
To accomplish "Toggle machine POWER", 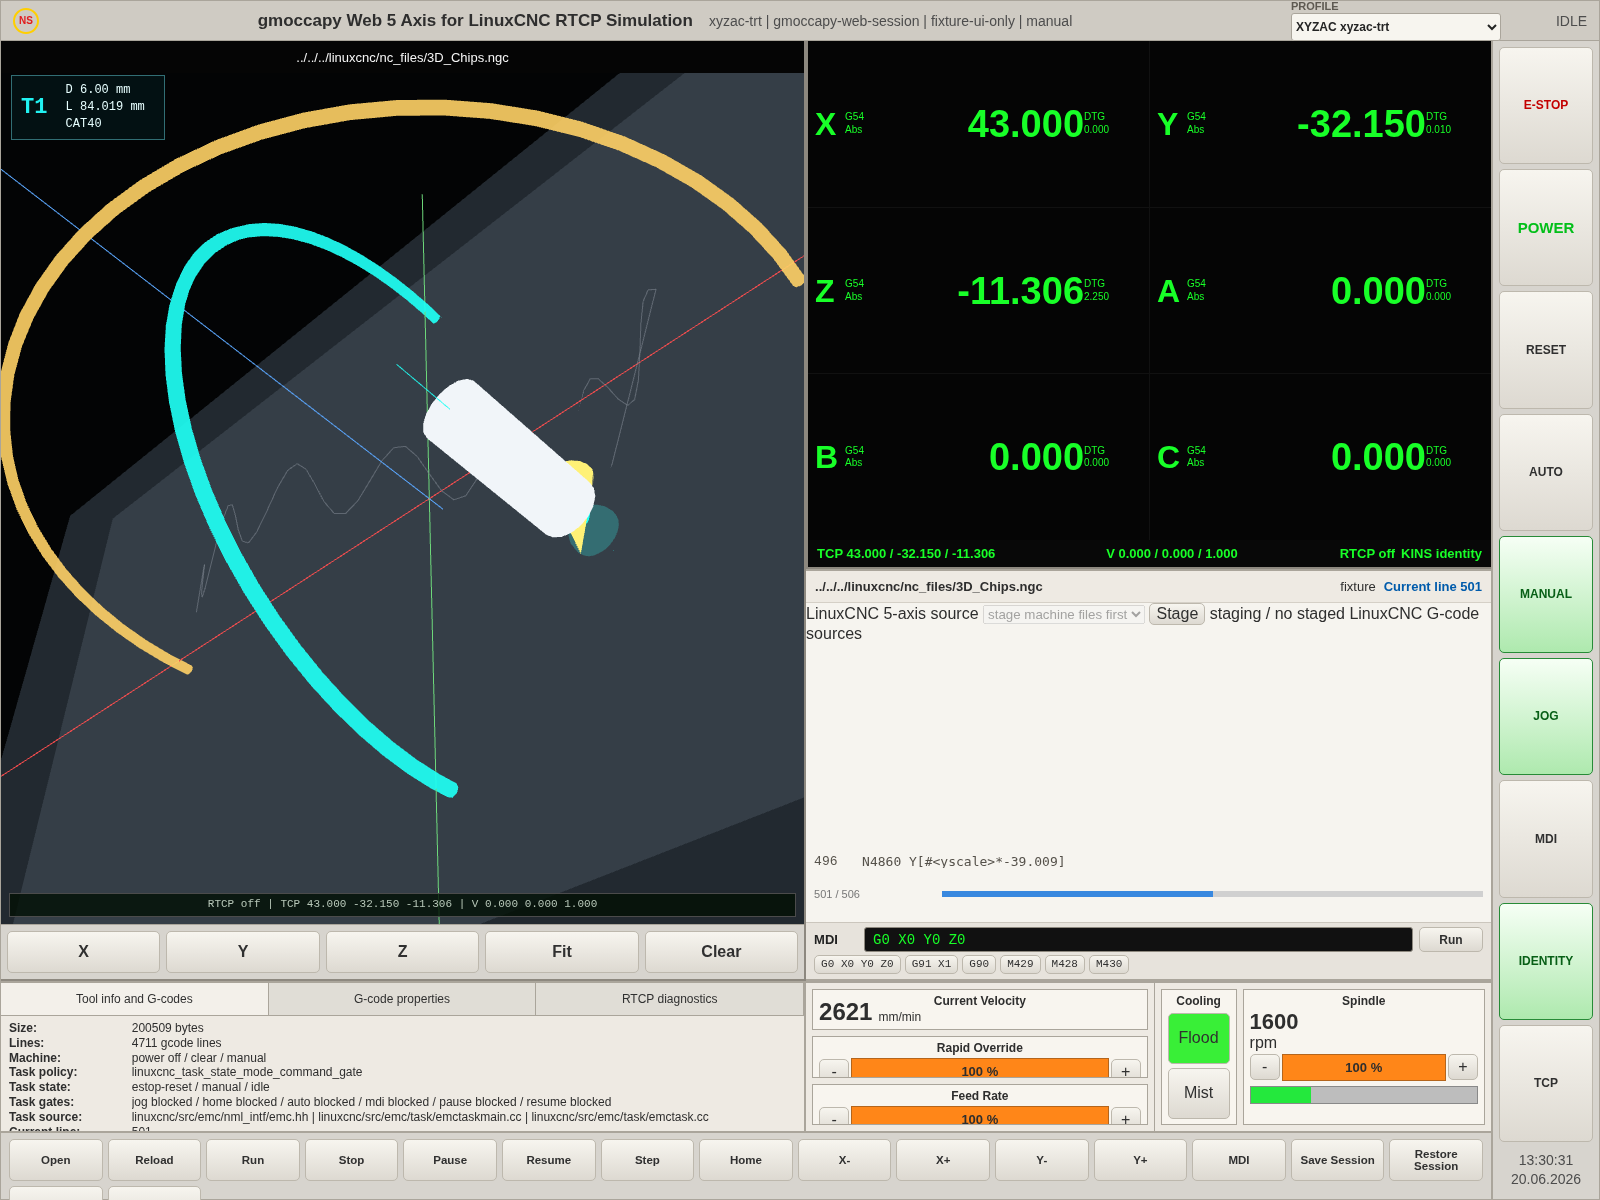I will pyautogui.click(x=1545, y=228).
